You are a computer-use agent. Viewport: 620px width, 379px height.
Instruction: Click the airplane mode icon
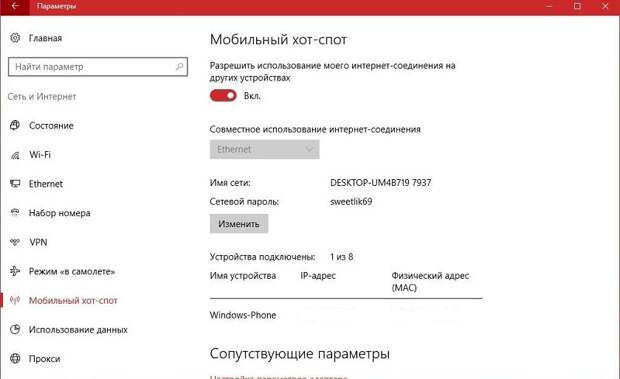15,271
